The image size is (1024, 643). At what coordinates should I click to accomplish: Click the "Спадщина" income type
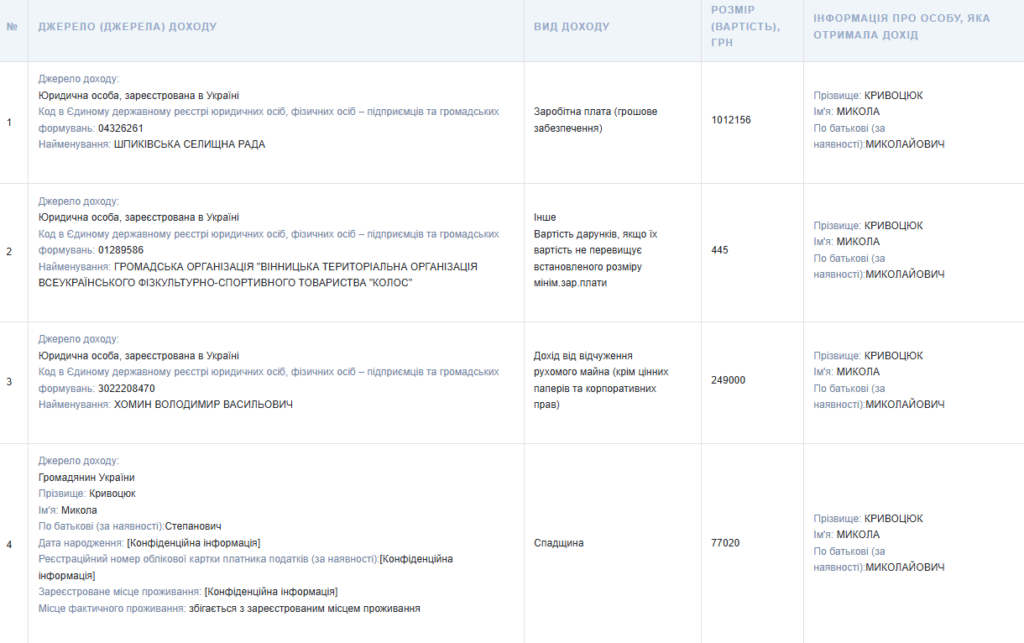tap(559, 543)
